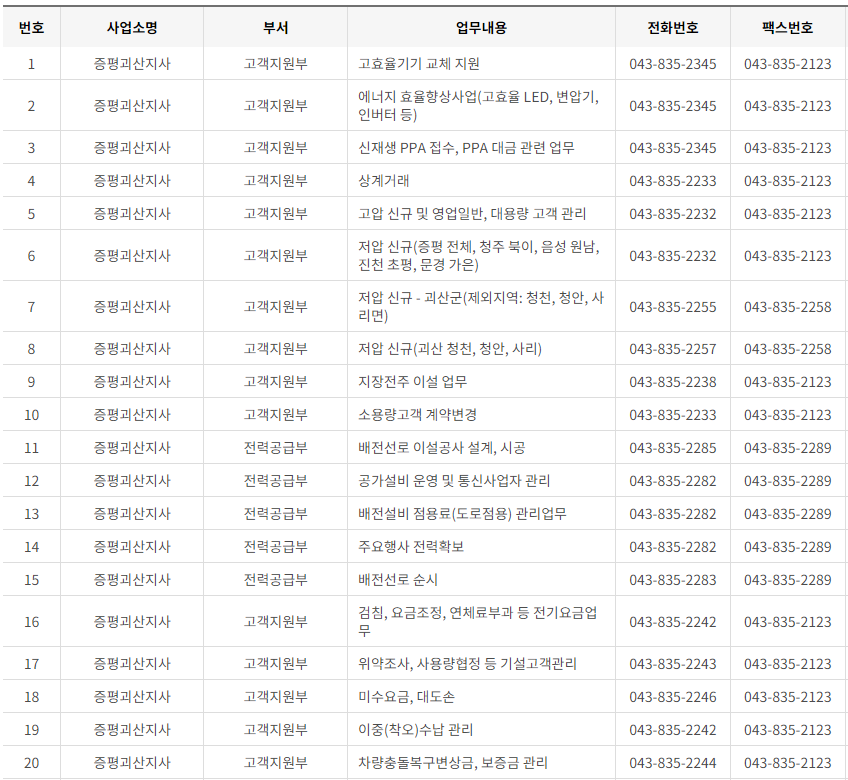The image size is (848, 780).
Task: Click the 팩스번호 column header
Action: click(x=785, y=27)
